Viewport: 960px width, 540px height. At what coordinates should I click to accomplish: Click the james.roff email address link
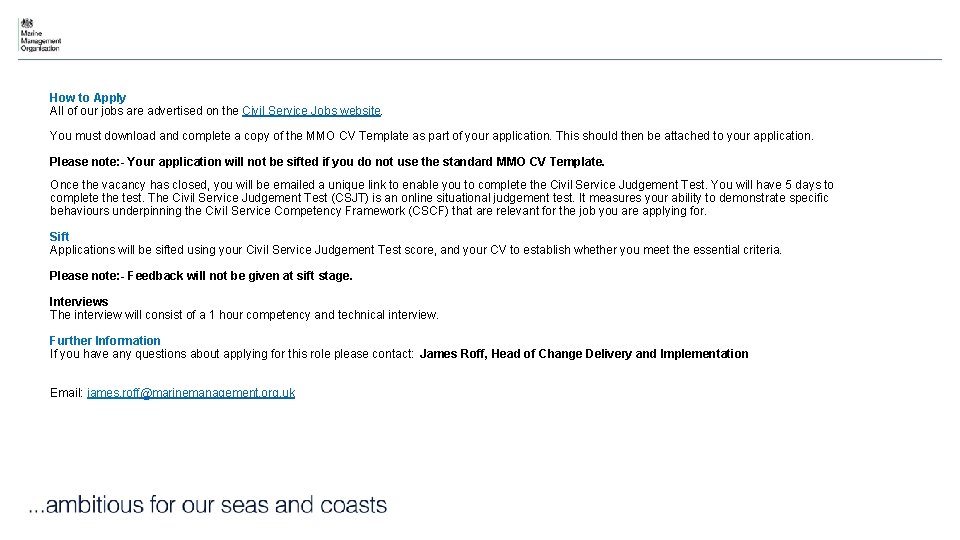(x=191, y=393)
